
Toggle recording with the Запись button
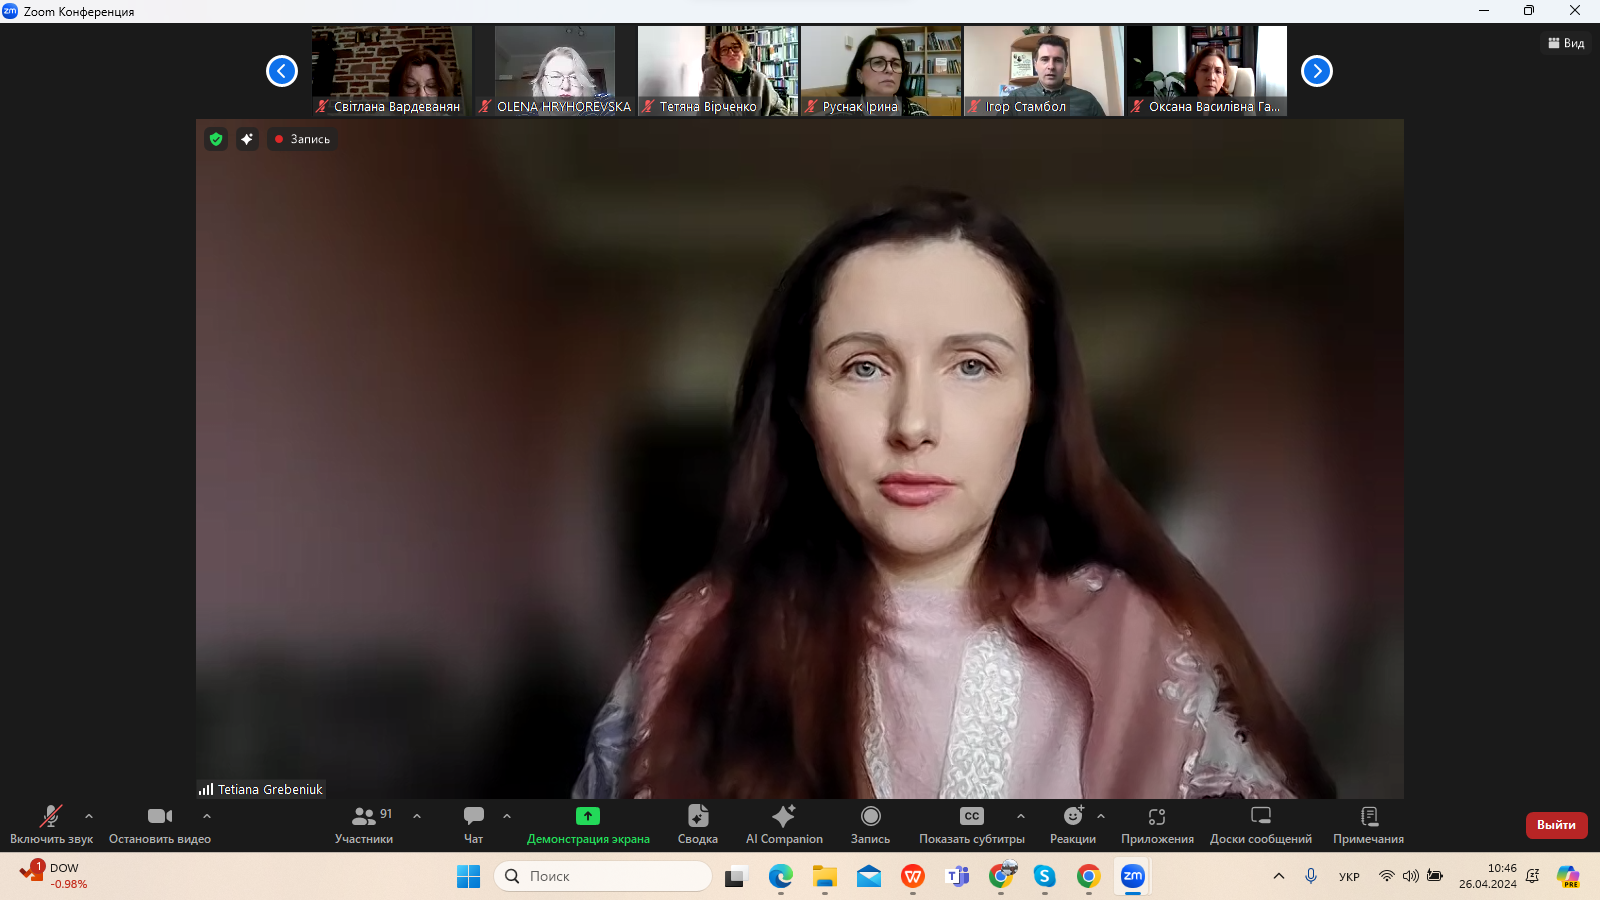click(x=870, y=824)
